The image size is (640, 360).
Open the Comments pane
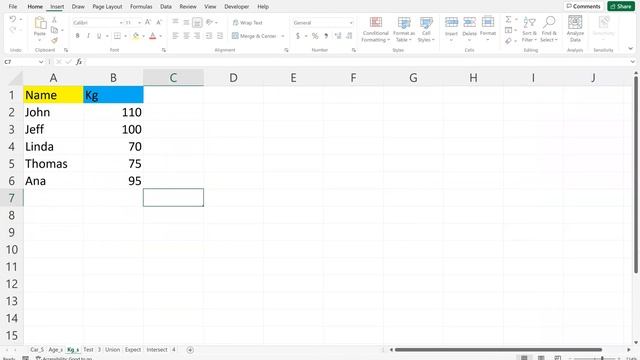tap(583, 7)
